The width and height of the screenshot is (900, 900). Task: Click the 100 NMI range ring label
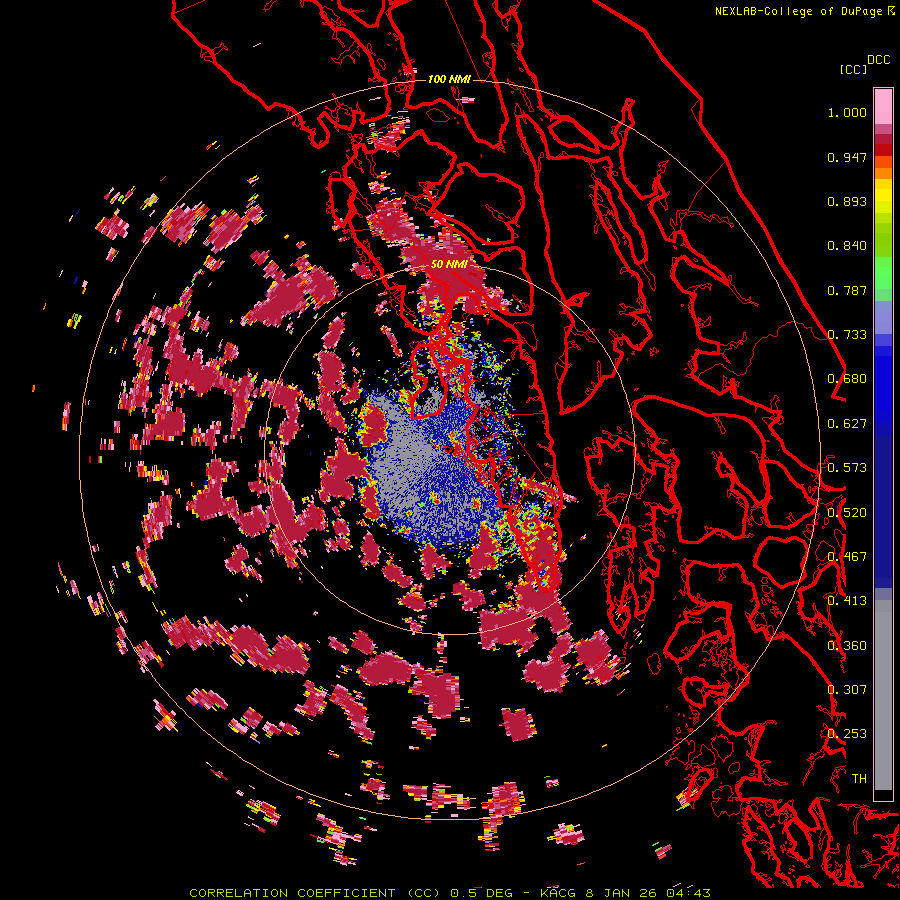[449, 79]
